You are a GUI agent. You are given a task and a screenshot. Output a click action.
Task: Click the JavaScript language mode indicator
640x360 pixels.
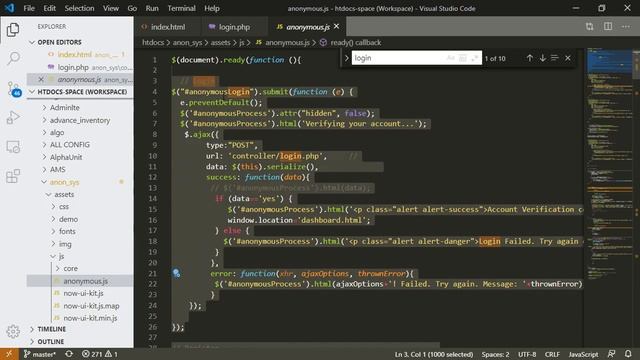pos(583,354)
